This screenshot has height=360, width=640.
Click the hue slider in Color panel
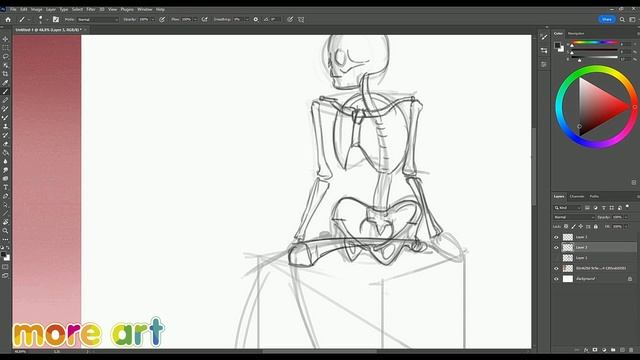[x=595, y=42]
